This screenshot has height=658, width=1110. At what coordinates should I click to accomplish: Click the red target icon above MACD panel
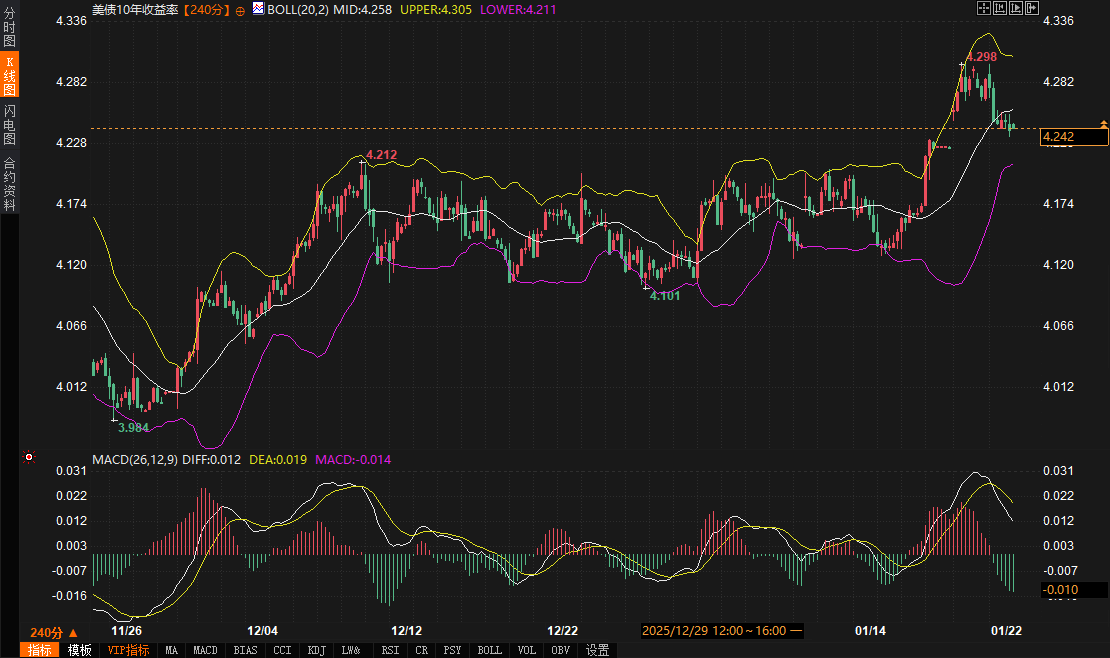click(x=29, y=457)
